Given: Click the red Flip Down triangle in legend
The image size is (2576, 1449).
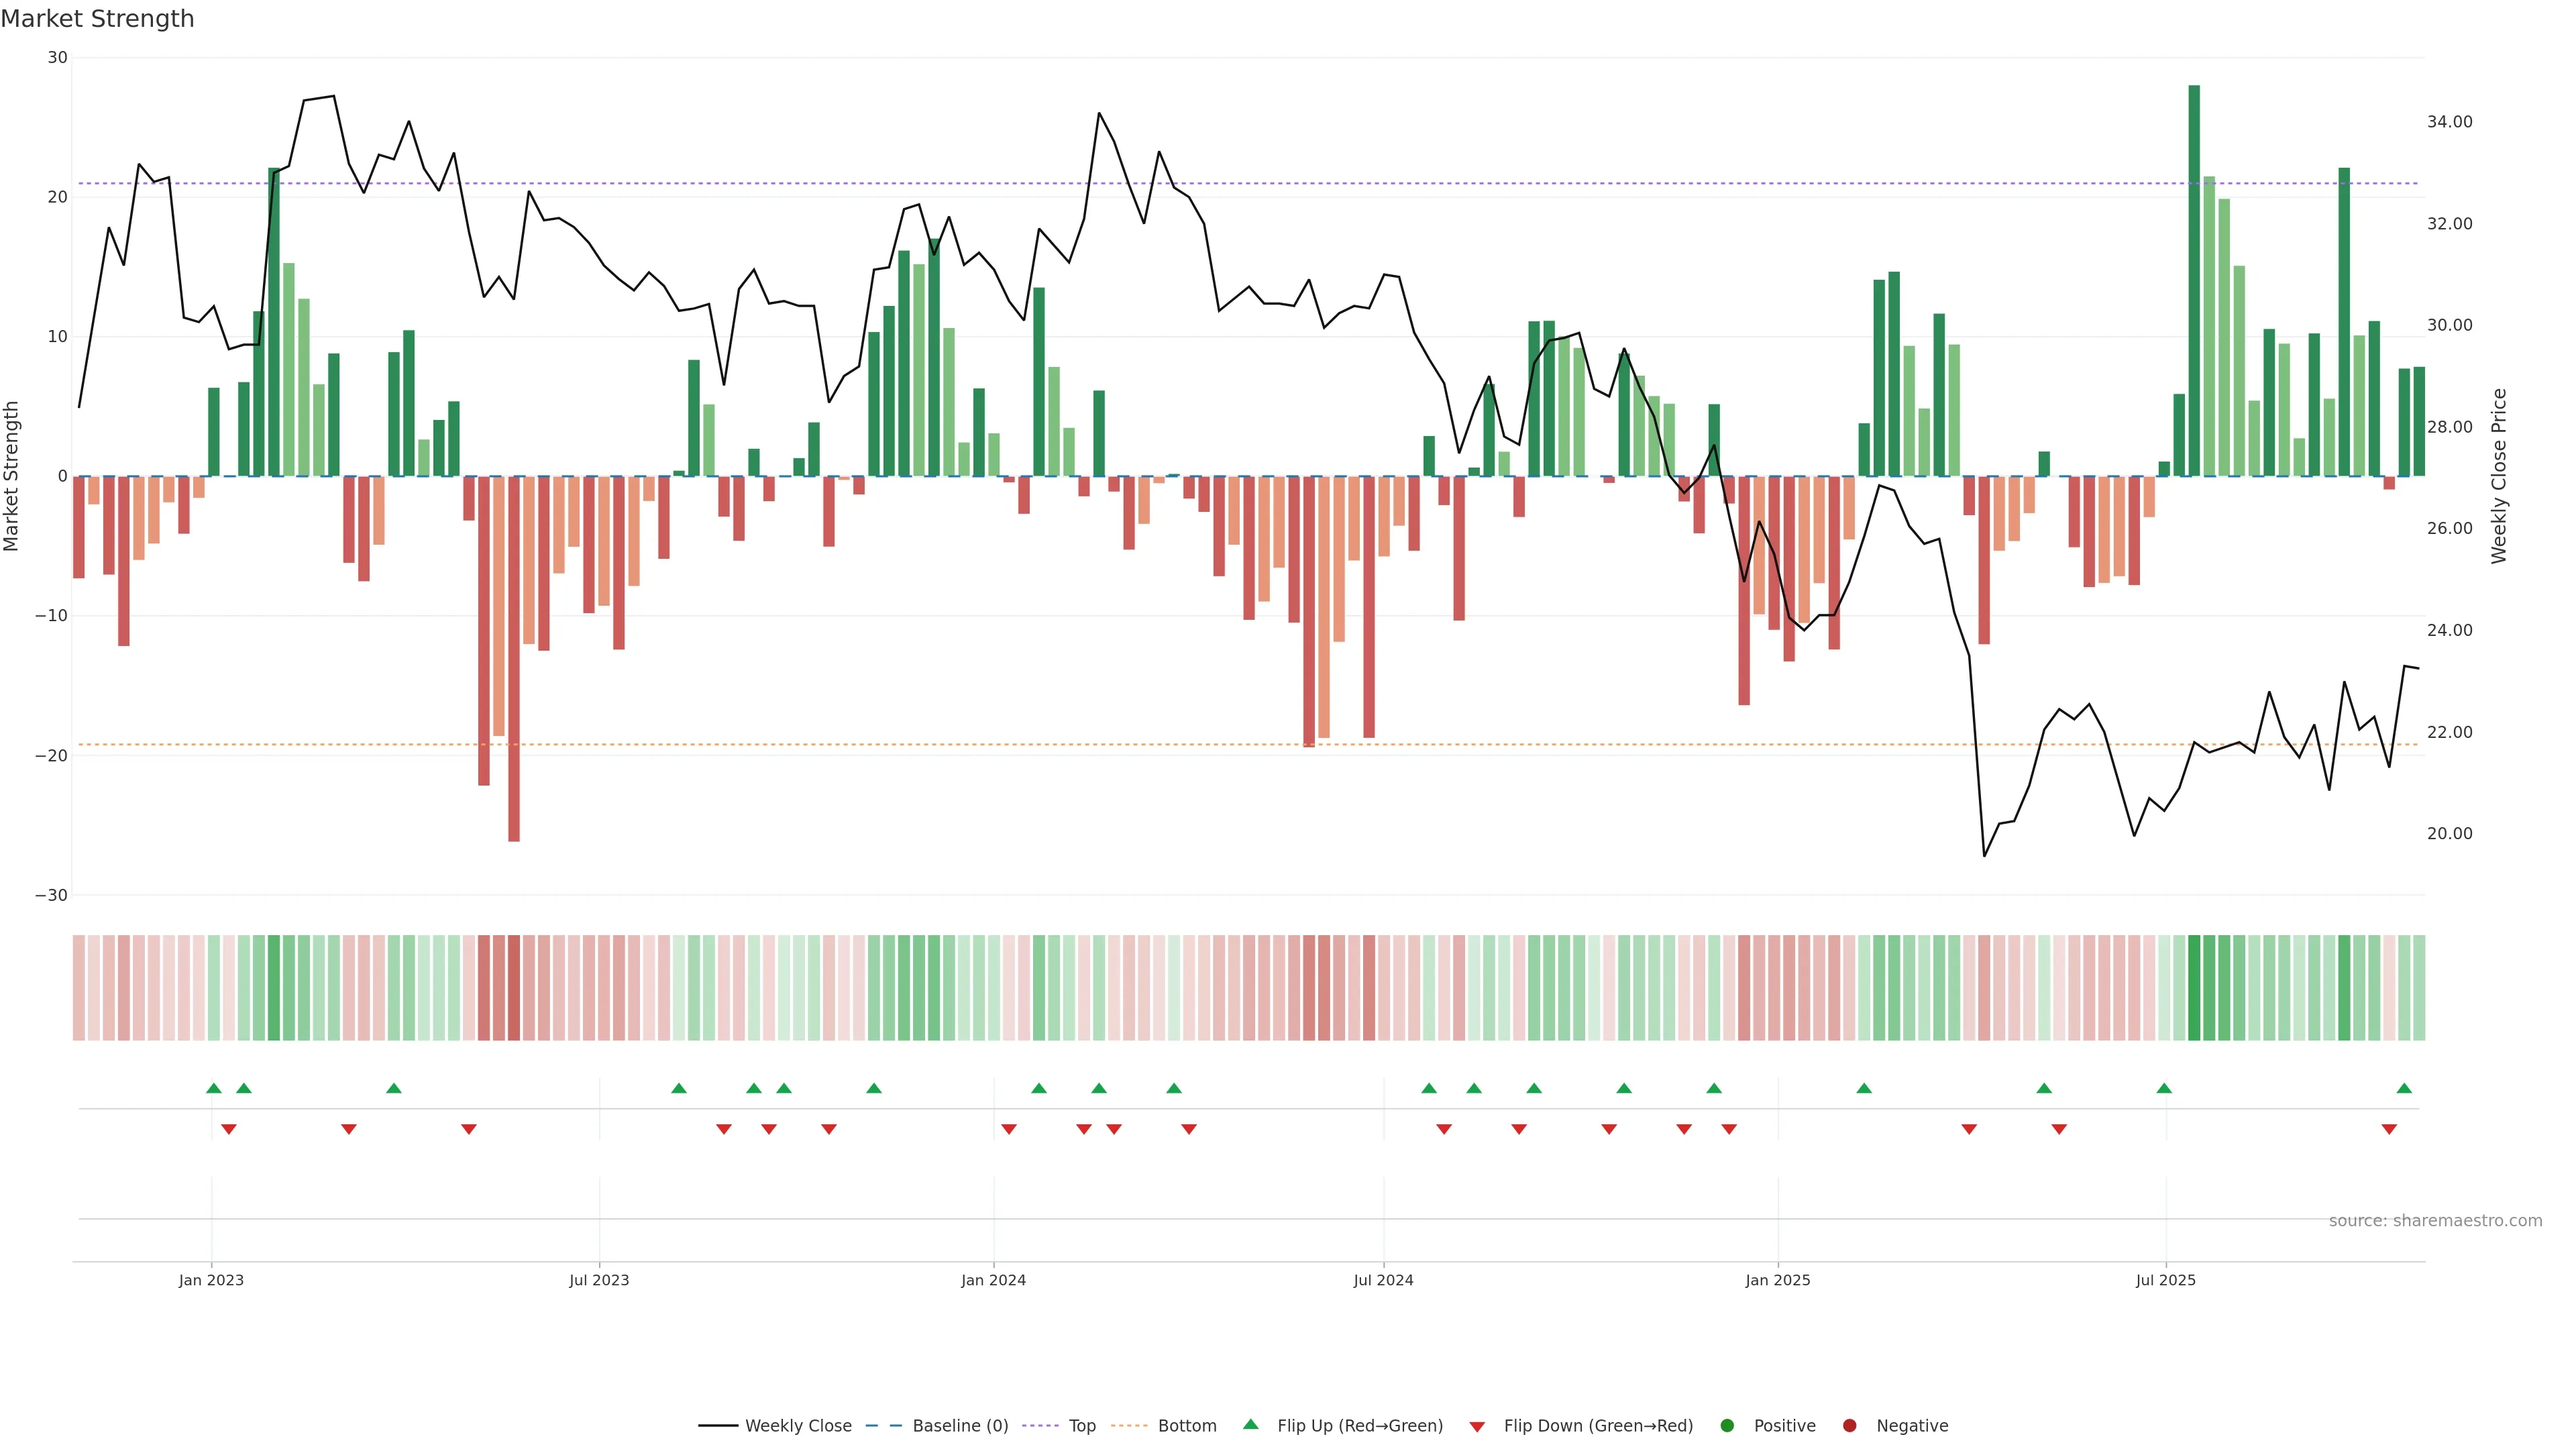Looking at the screenshot, I should tap(1477, 1427).
